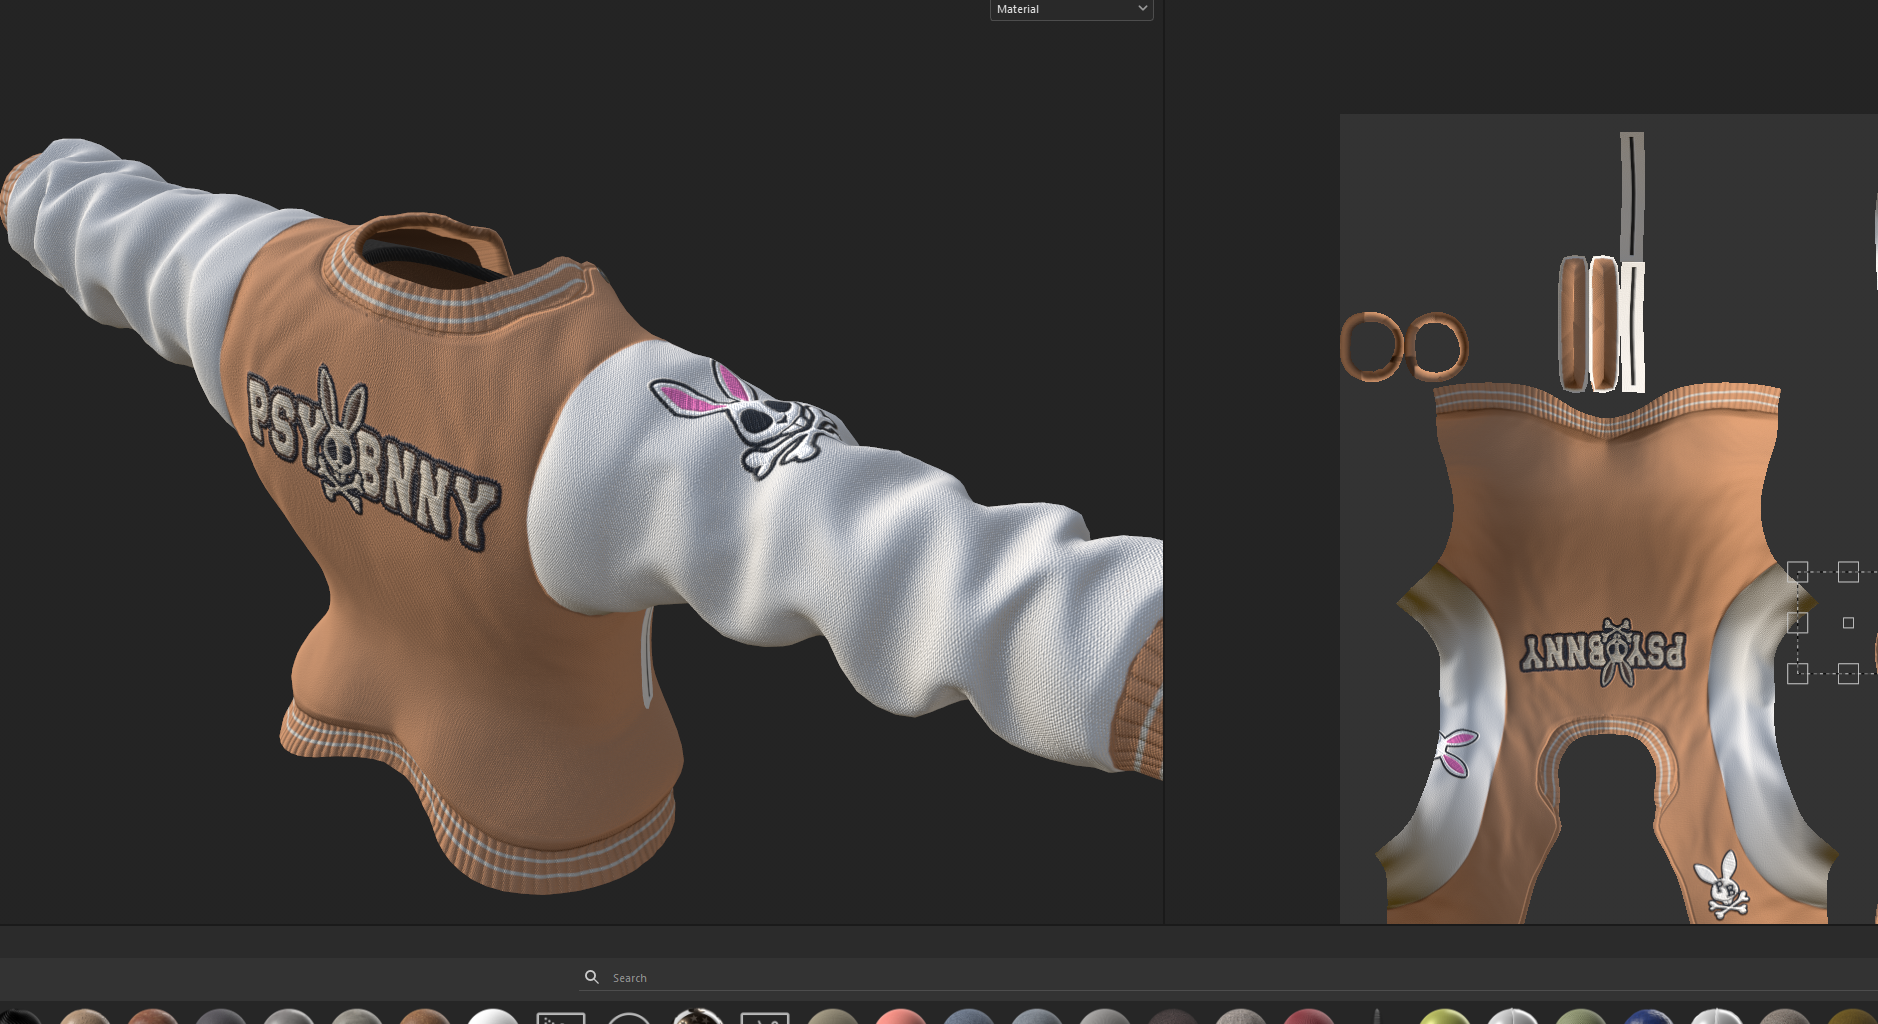The image size is (1878, 1024).
Task: Select the top-middle transform handle in UV view
Action: (1848, 572)
